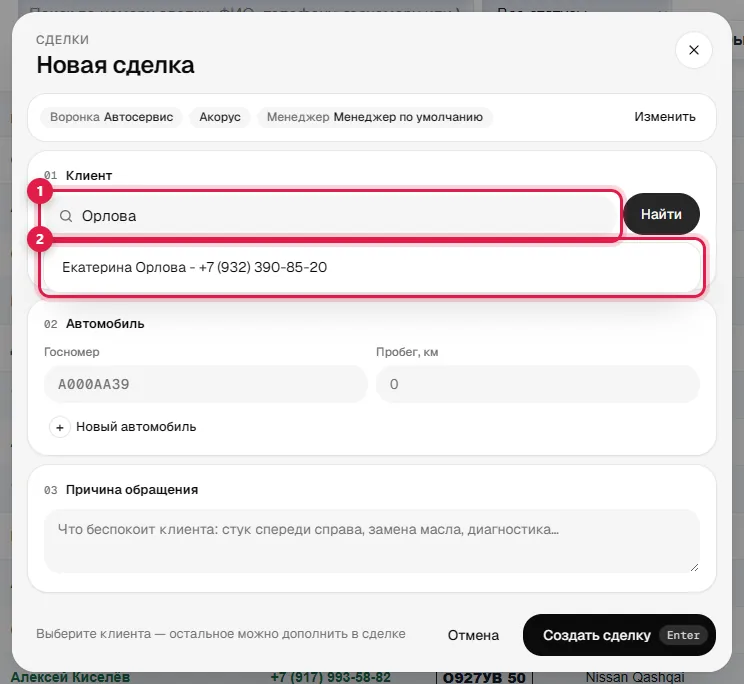The image size is (744, 684).
Task: Click the Акорус chip
Action: point(220,117)
